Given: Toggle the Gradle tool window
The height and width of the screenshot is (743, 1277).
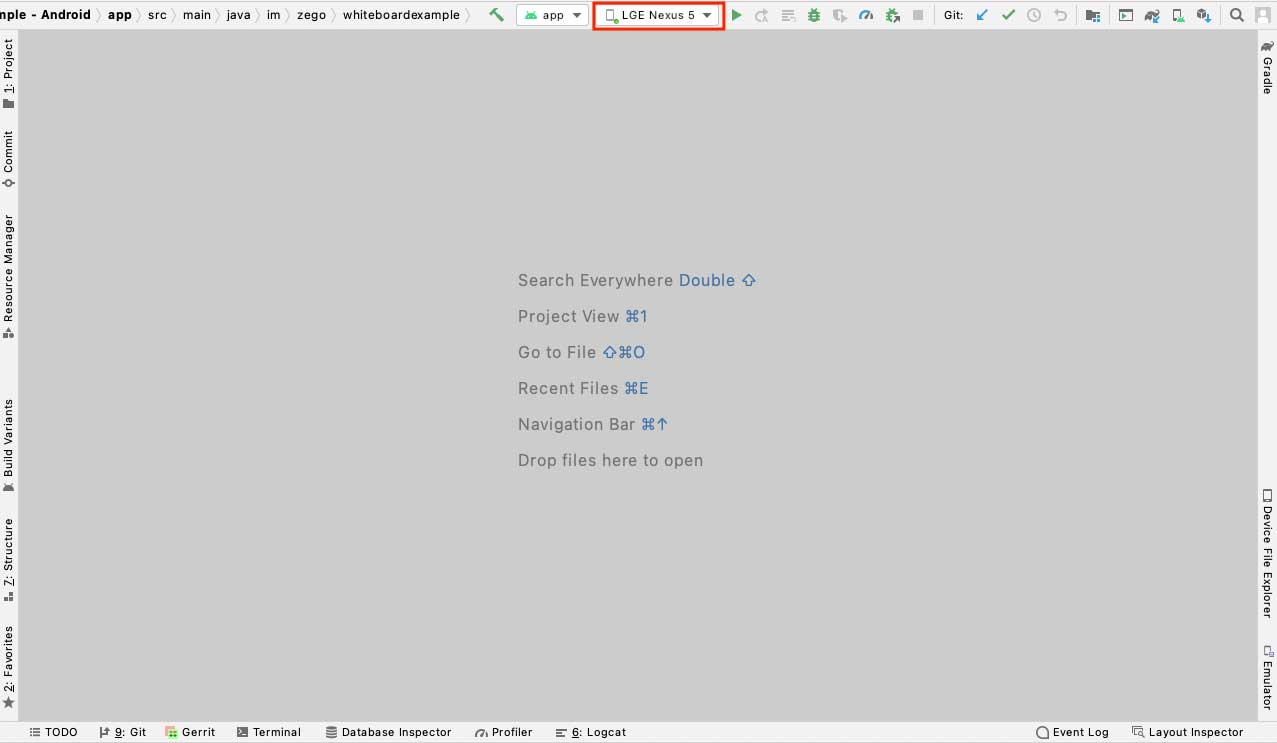Looking at the screenshot, I should [x=1267, y=68].
